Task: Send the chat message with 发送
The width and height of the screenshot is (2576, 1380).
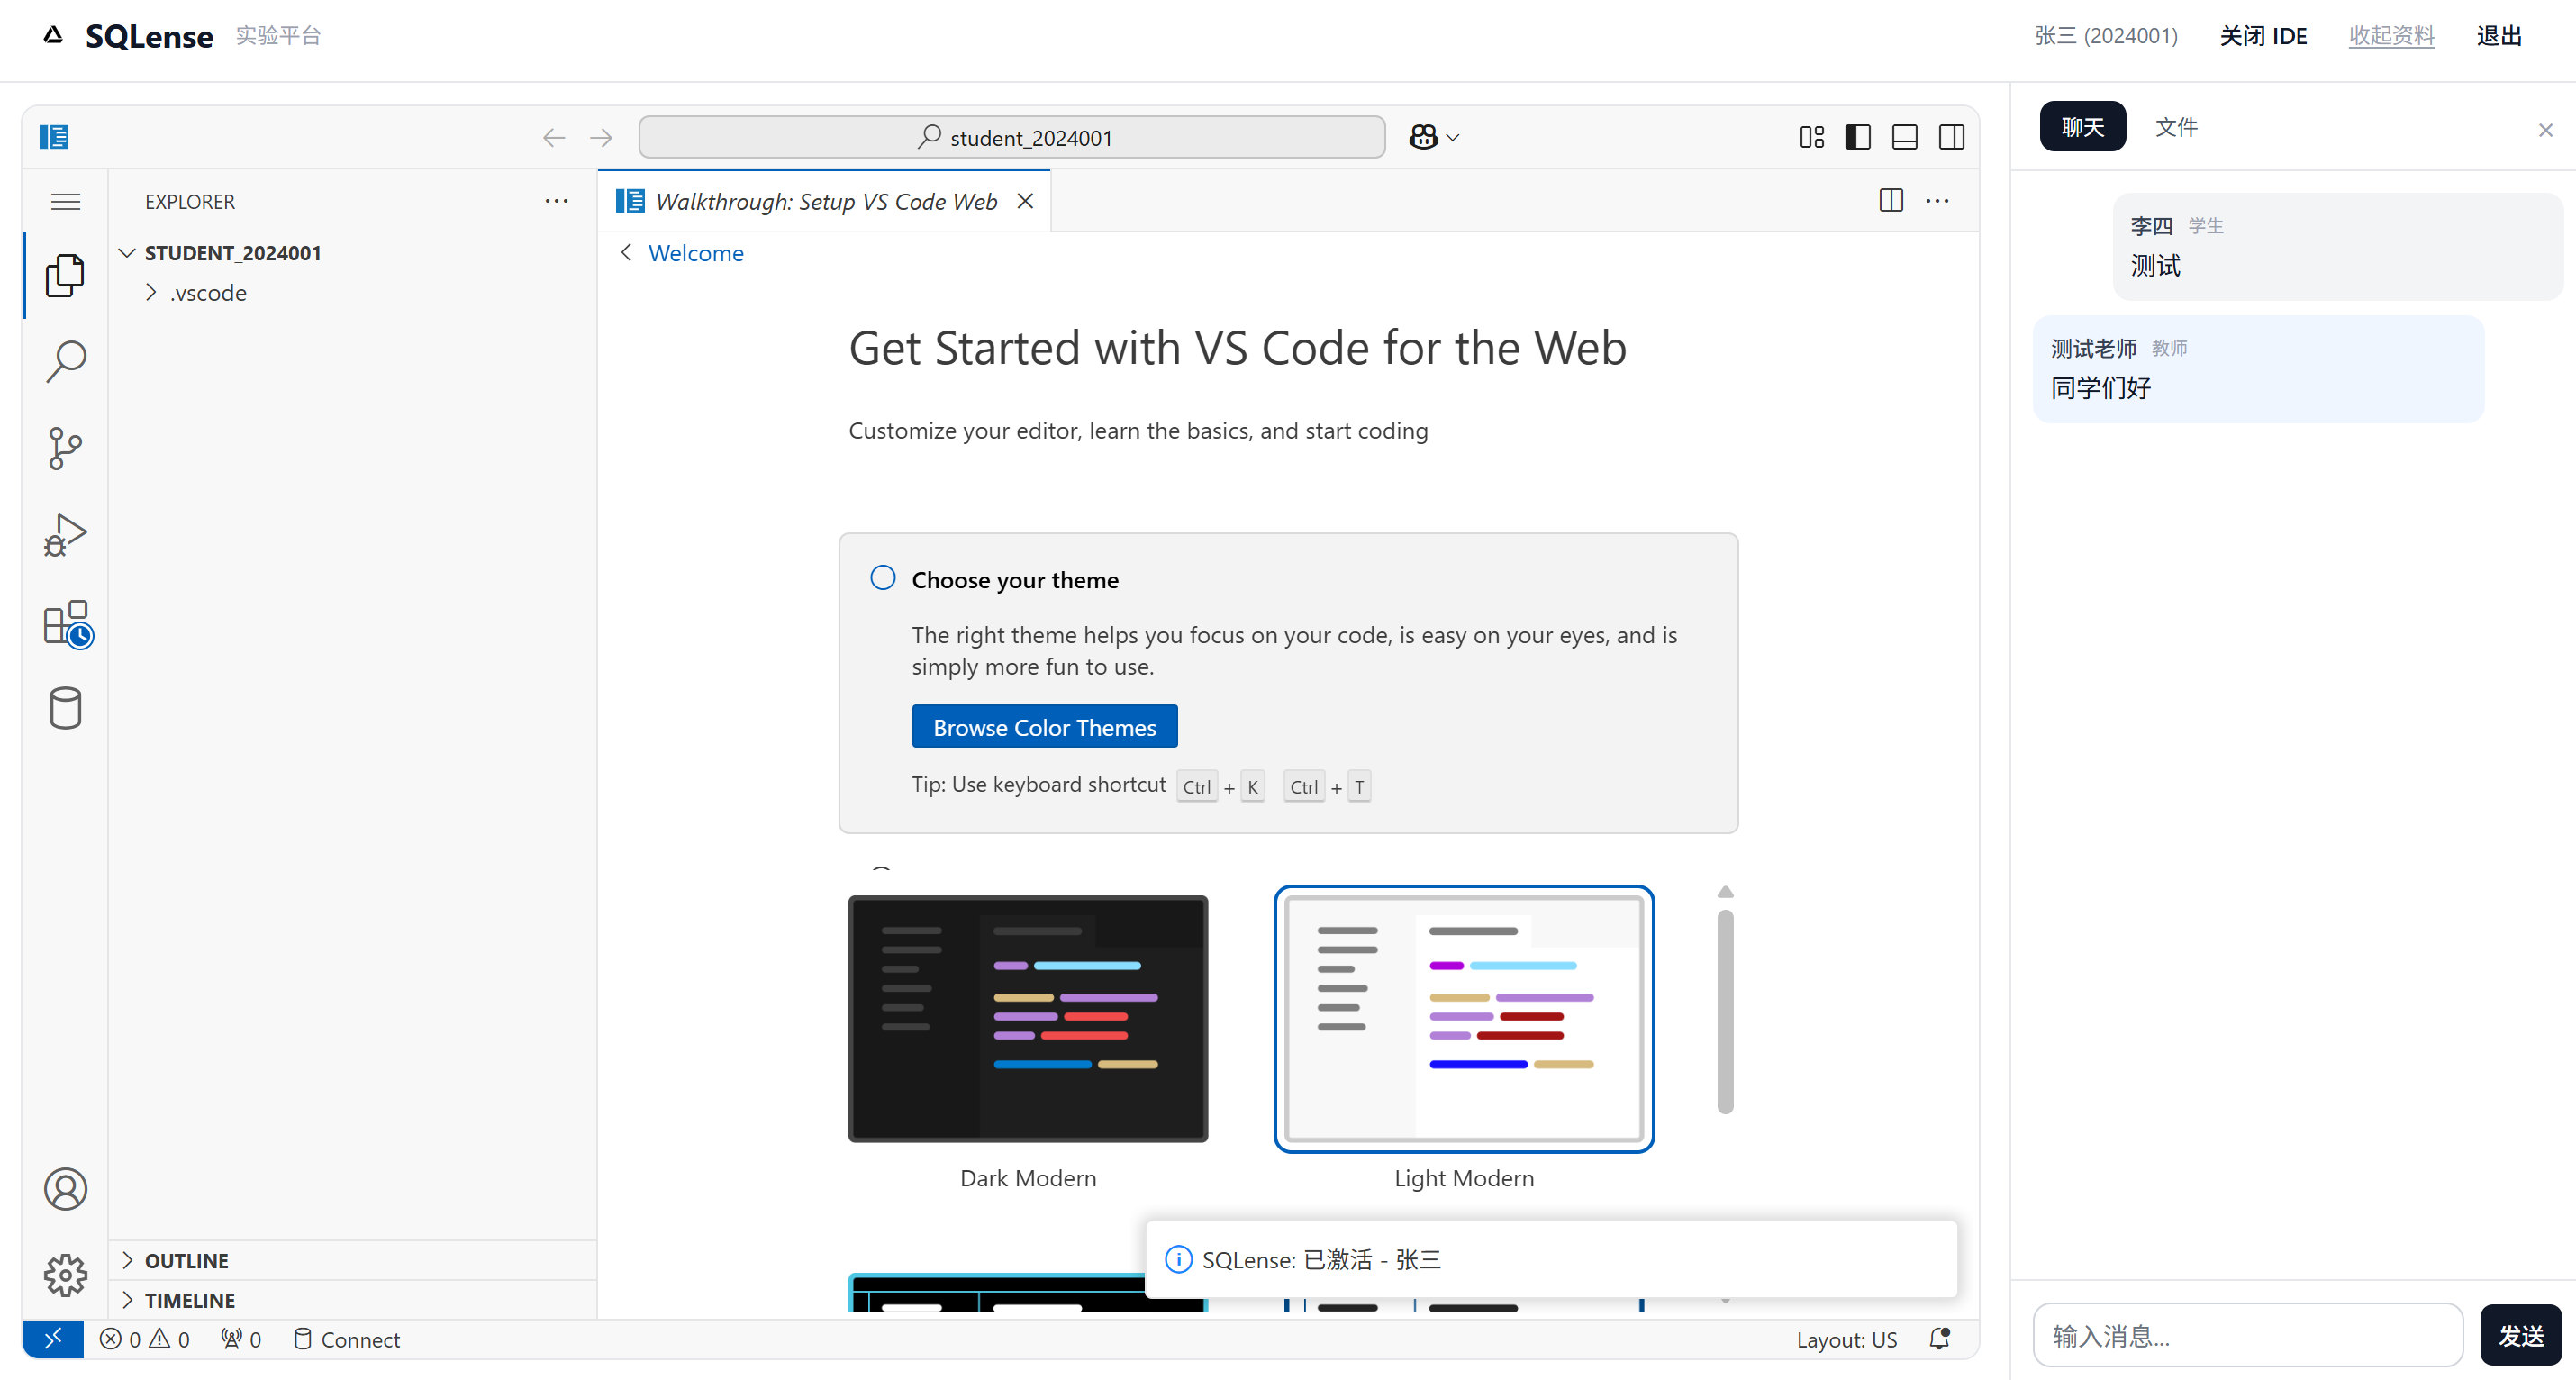Action: [x=2521, y=1335]
